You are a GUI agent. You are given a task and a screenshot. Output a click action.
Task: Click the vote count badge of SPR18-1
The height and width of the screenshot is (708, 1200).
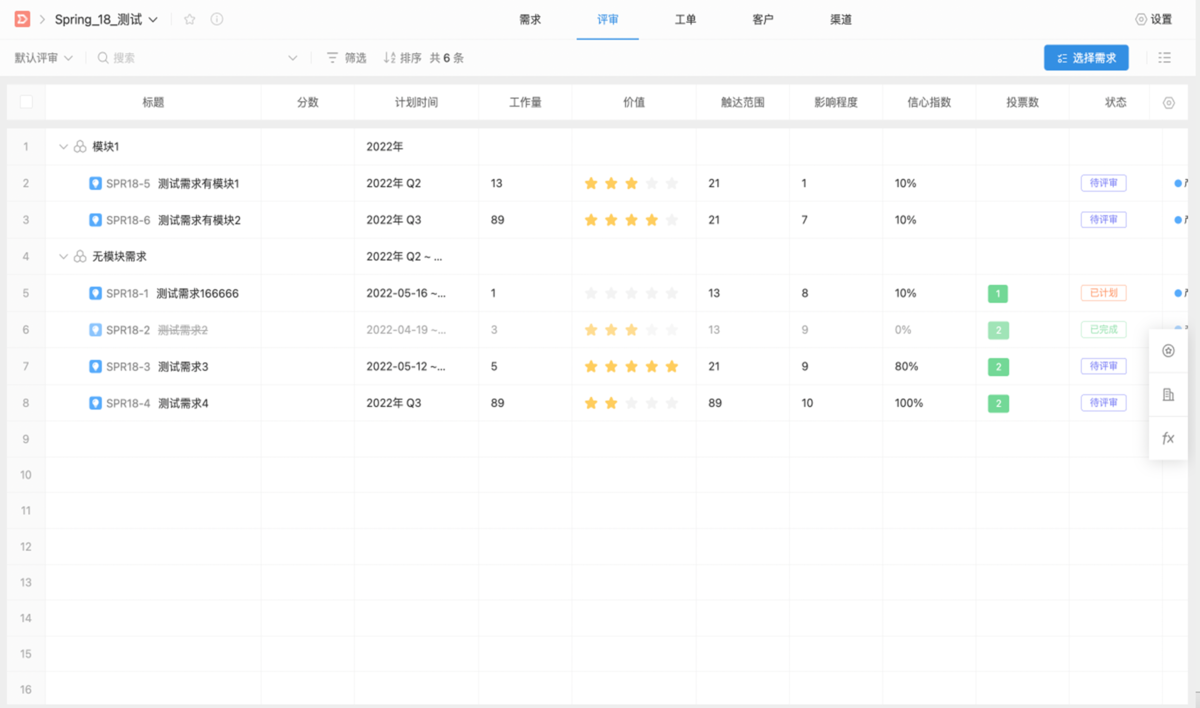pyautogui.click(x=997, y=294)
